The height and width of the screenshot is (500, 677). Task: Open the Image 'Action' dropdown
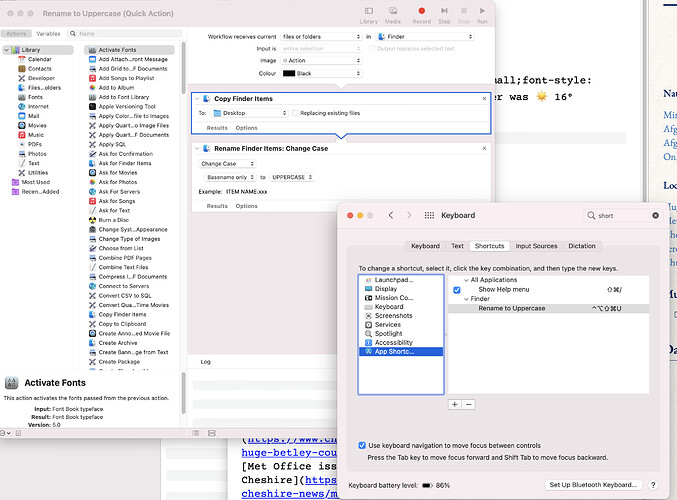(321, 60)
